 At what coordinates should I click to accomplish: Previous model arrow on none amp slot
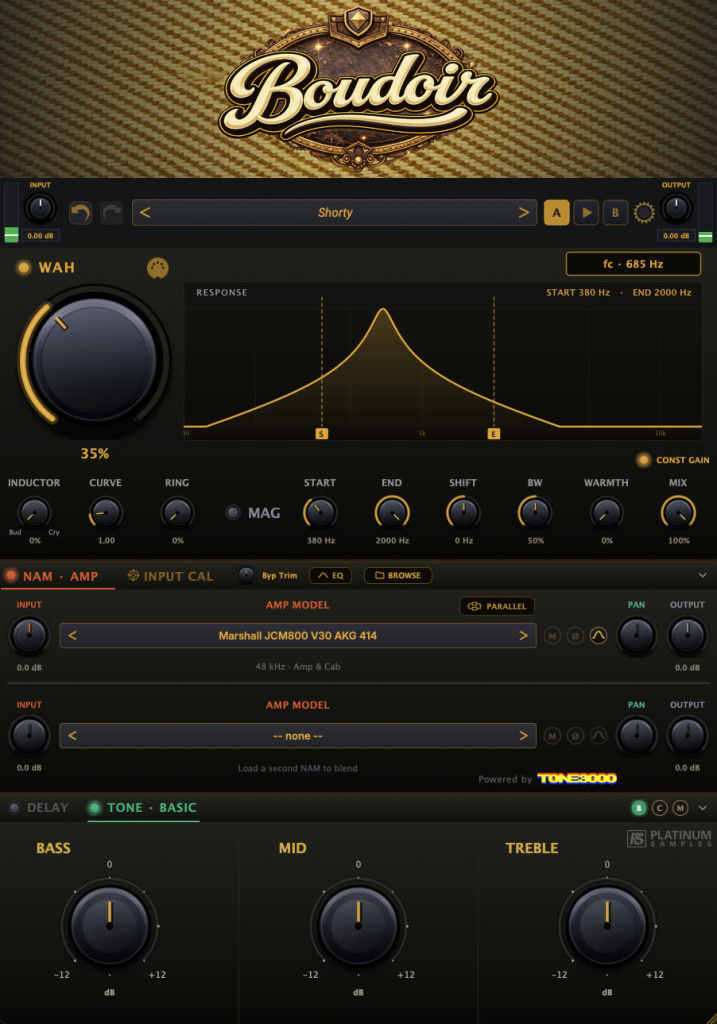click(72, 736)
